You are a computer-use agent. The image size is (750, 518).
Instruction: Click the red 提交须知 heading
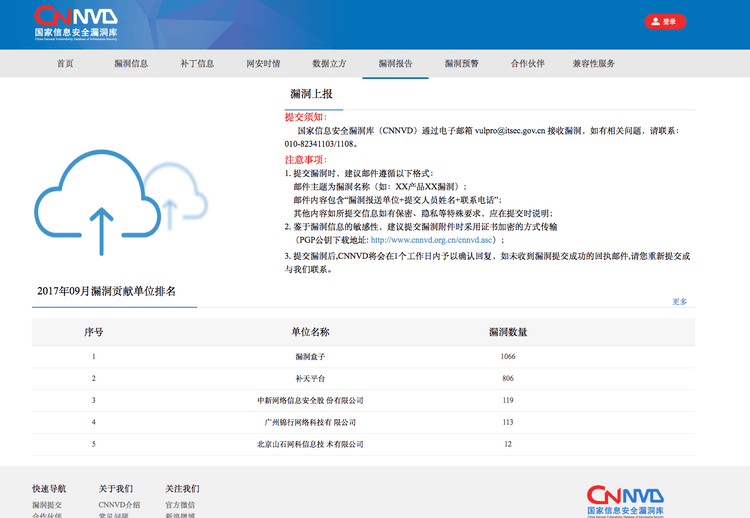(x=306, y=117)
